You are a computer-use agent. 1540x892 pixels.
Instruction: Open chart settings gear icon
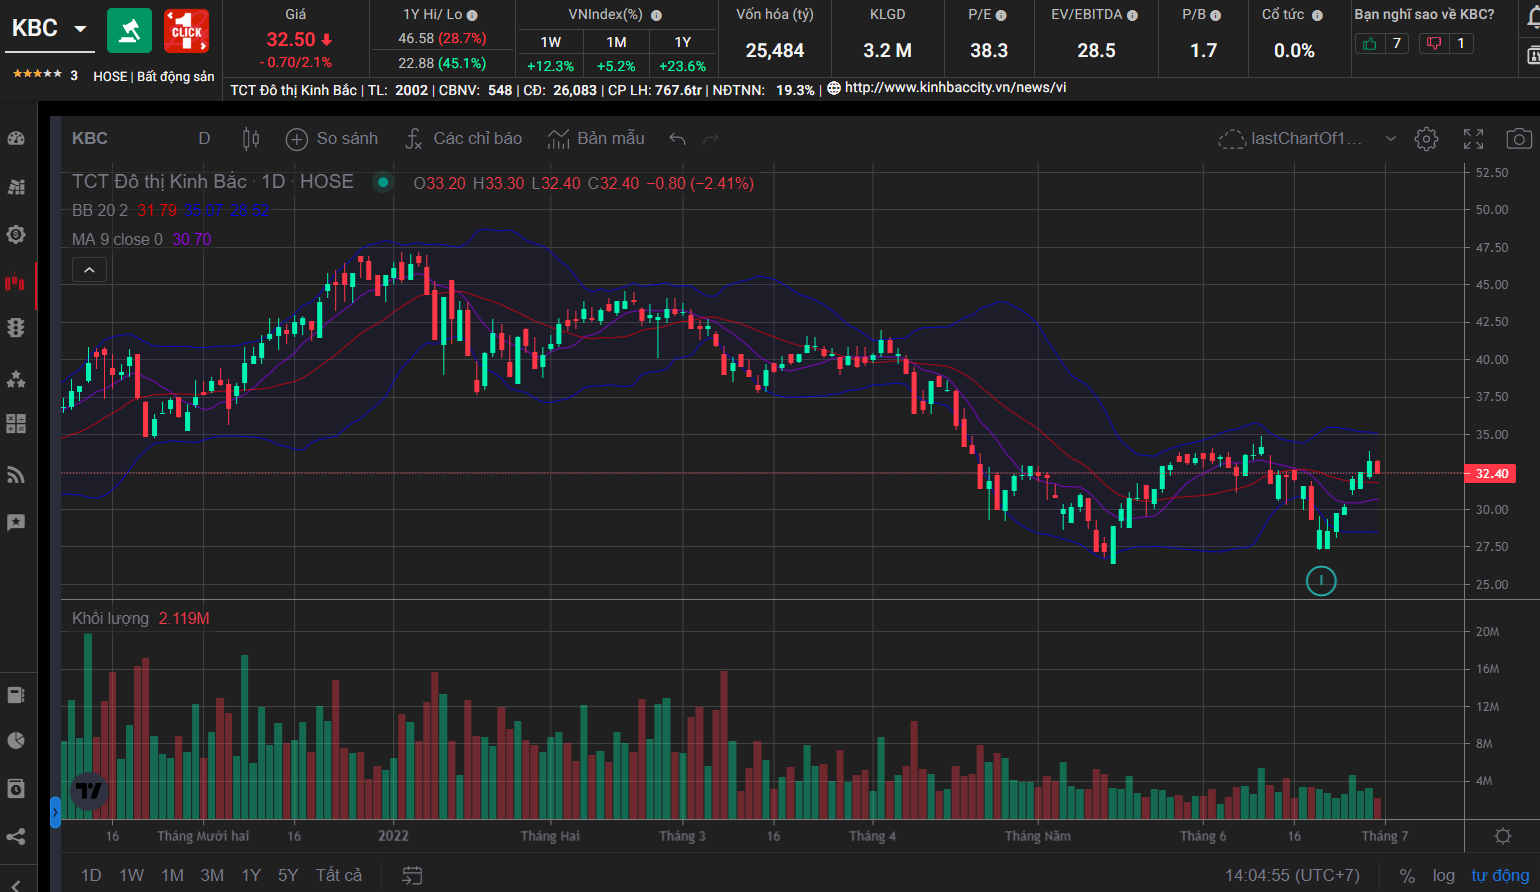click(1426, 139)
